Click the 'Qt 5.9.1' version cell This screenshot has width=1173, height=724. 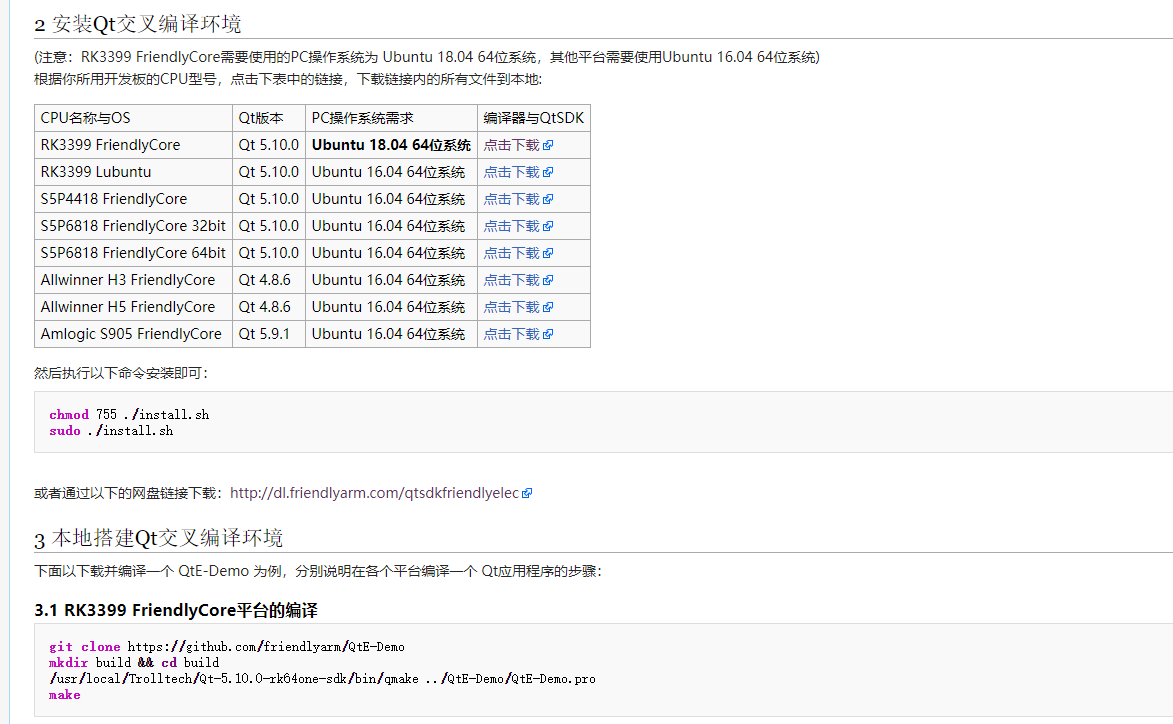point(269,334)
